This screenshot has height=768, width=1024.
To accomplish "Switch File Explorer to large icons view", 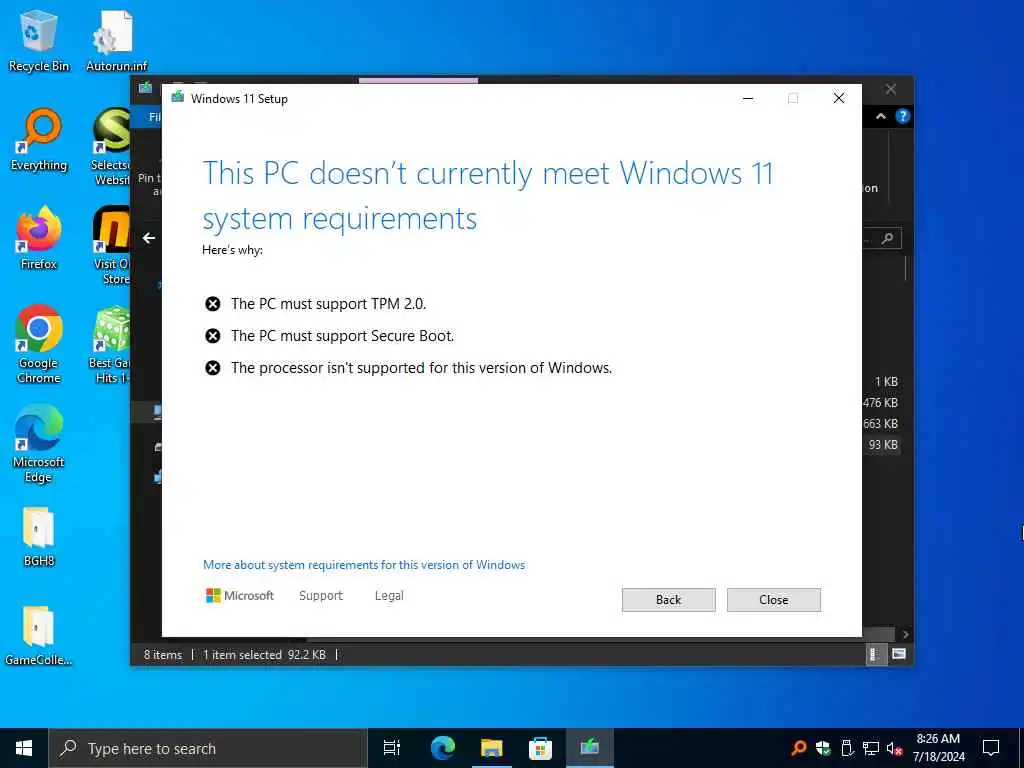I will tap(899, 654).
